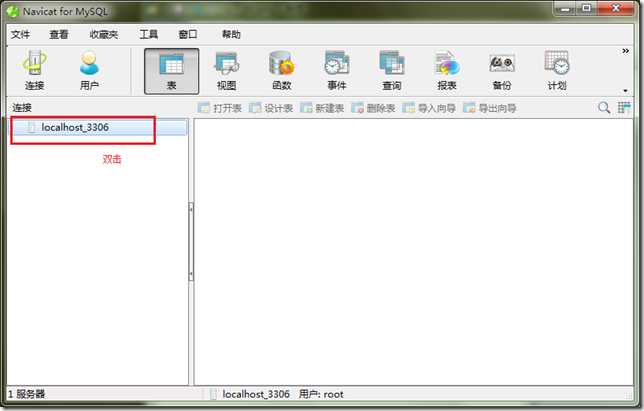Maximize the Navicat window

tap(587, 9)
